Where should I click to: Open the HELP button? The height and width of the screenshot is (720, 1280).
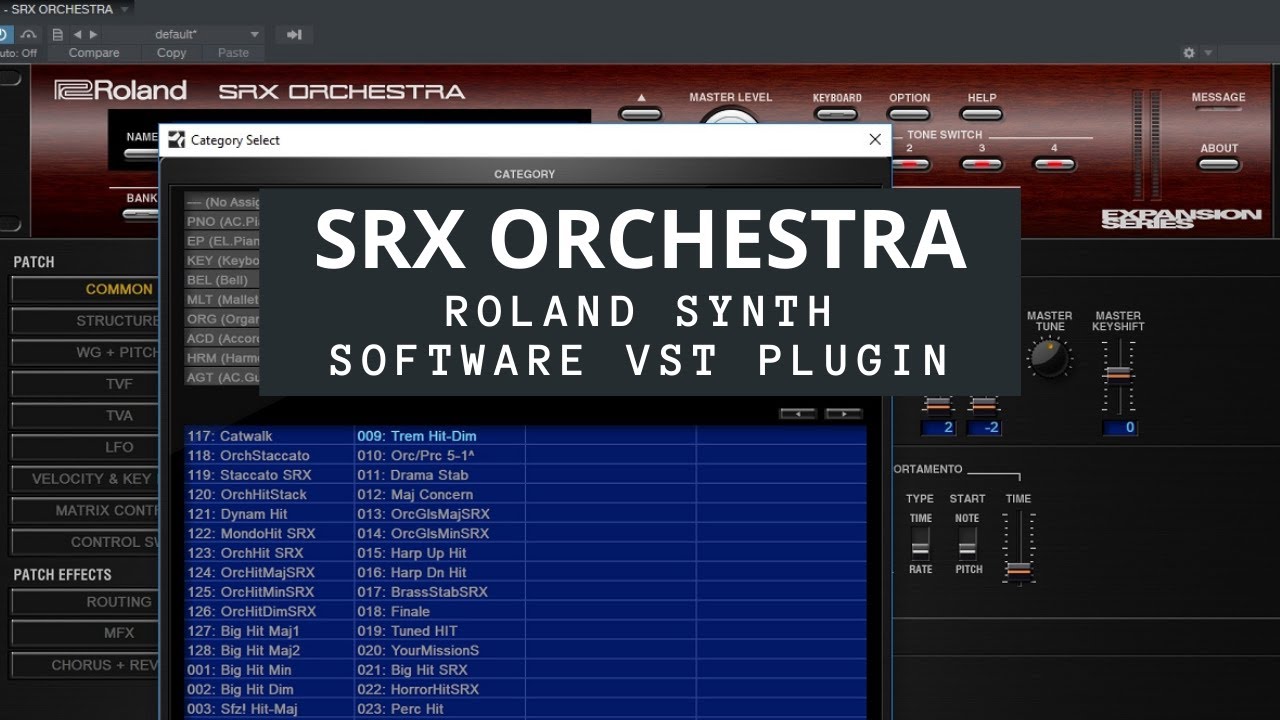tap(982, 113)
